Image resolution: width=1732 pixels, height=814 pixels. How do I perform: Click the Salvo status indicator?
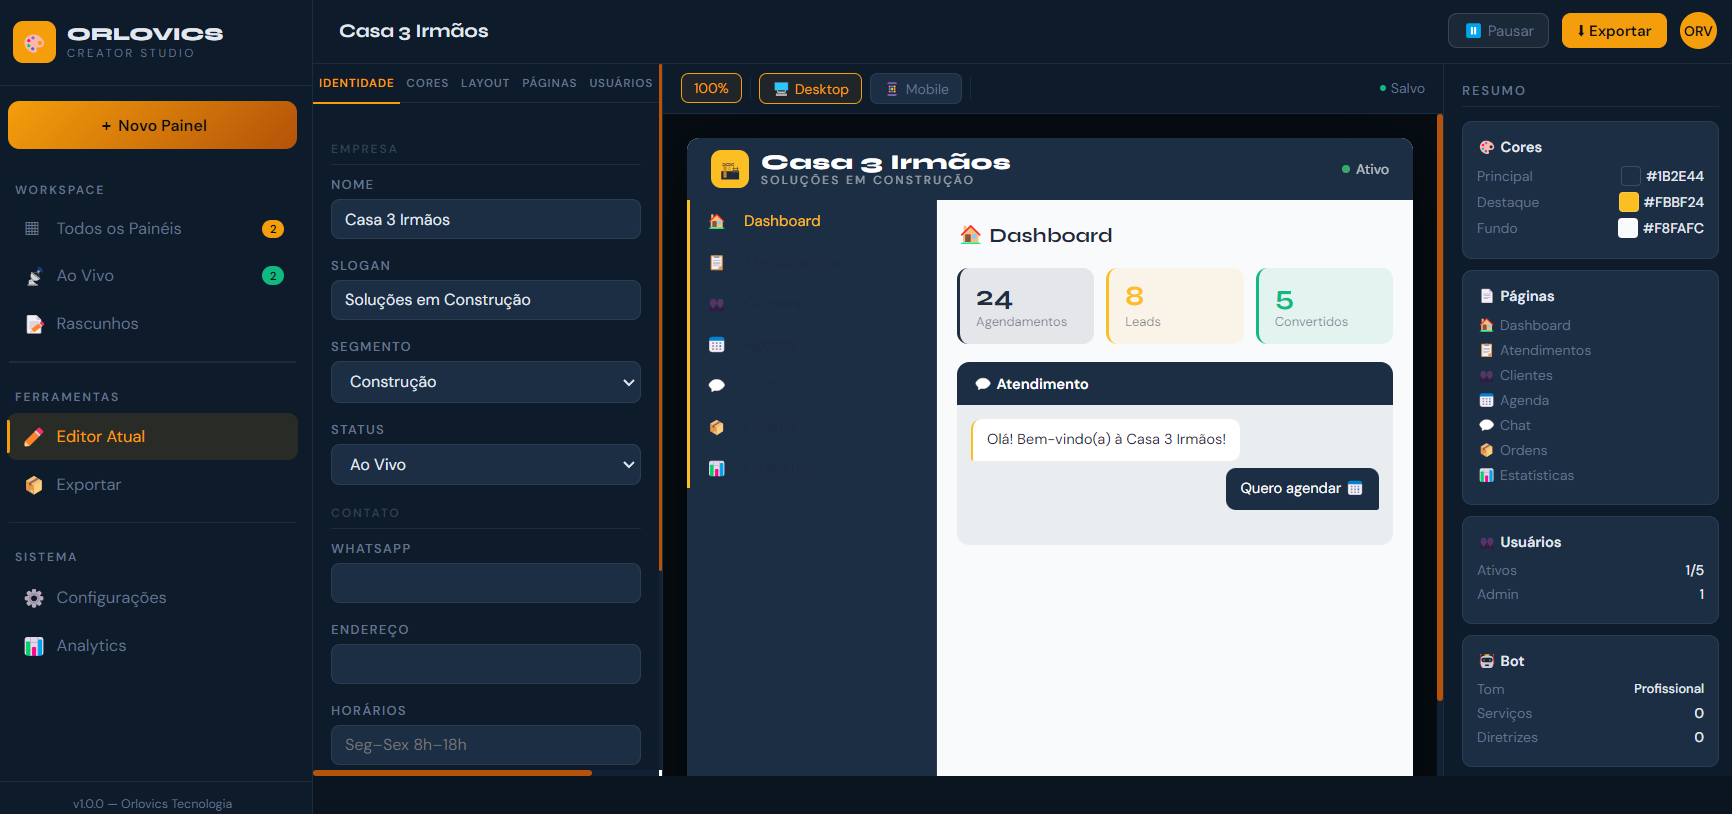coord(1402,89)
